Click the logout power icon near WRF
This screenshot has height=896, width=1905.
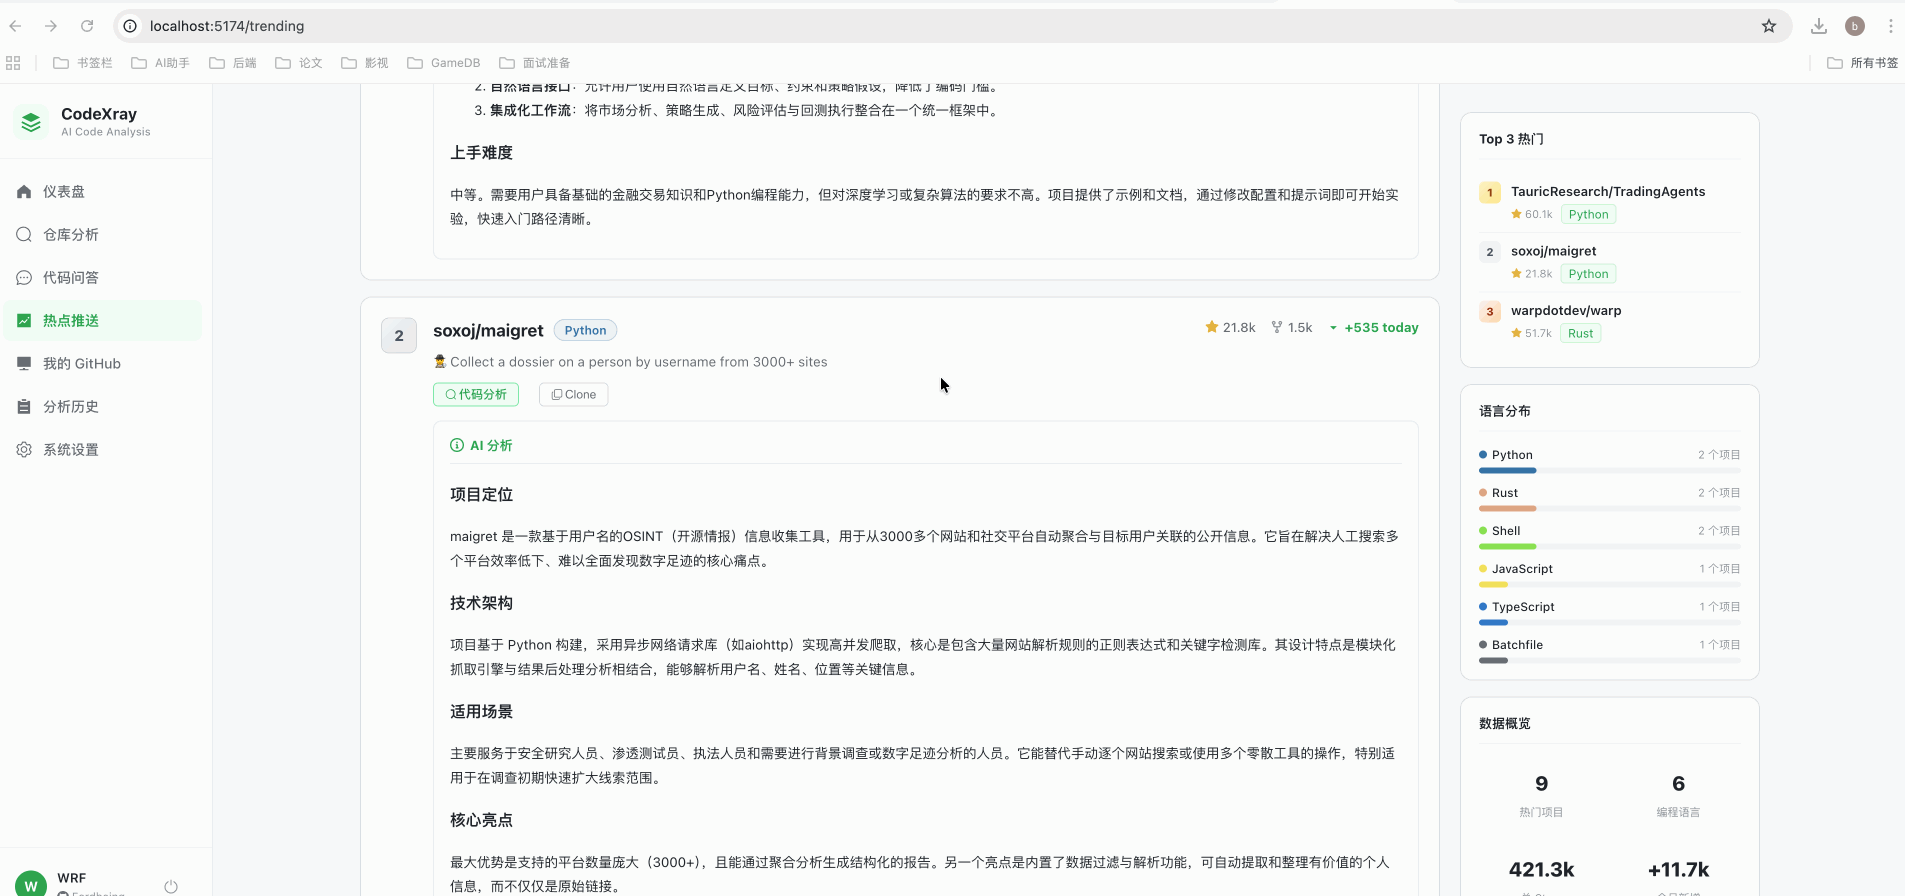(171, 886)
